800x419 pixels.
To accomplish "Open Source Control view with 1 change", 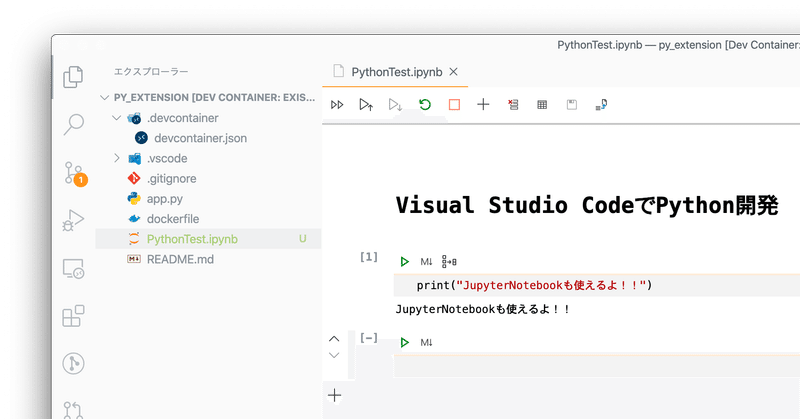I will click(74, 172).
